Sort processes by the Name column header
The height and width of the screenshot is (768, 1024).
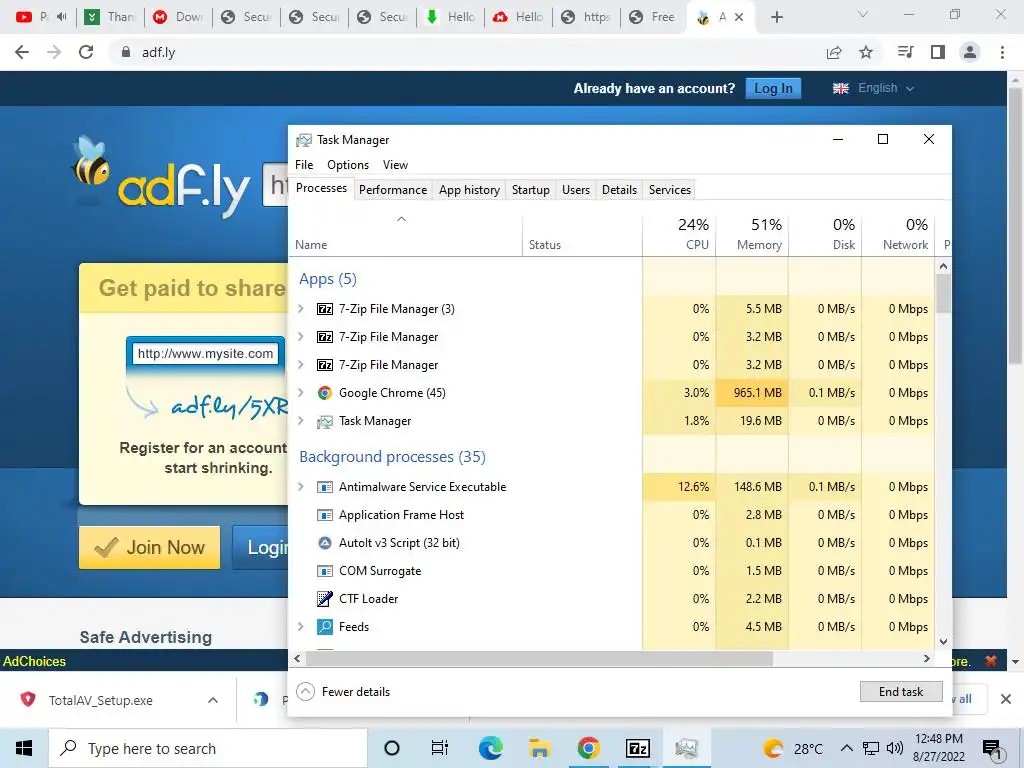pos(406,234)
